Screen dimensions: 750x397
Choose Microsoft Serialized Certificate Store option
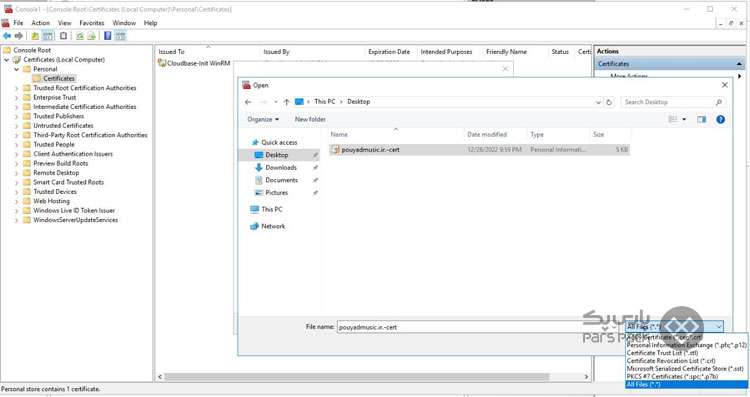[x=686, y=368]
